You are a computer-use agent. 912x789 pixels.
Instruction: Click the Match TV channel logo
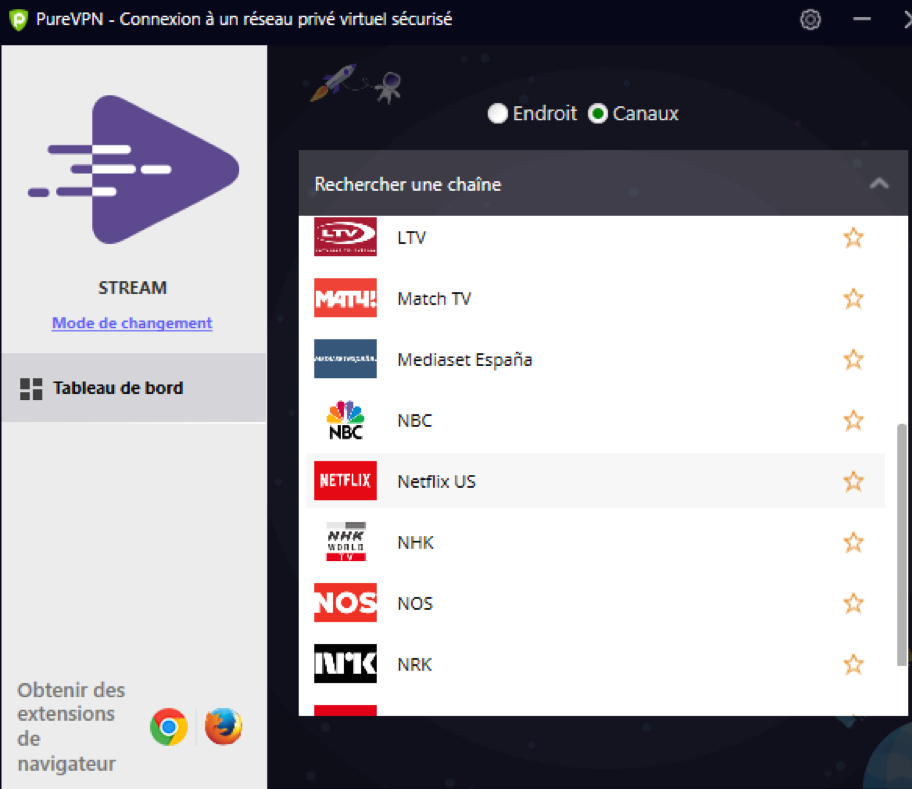(x=345, y=298)
